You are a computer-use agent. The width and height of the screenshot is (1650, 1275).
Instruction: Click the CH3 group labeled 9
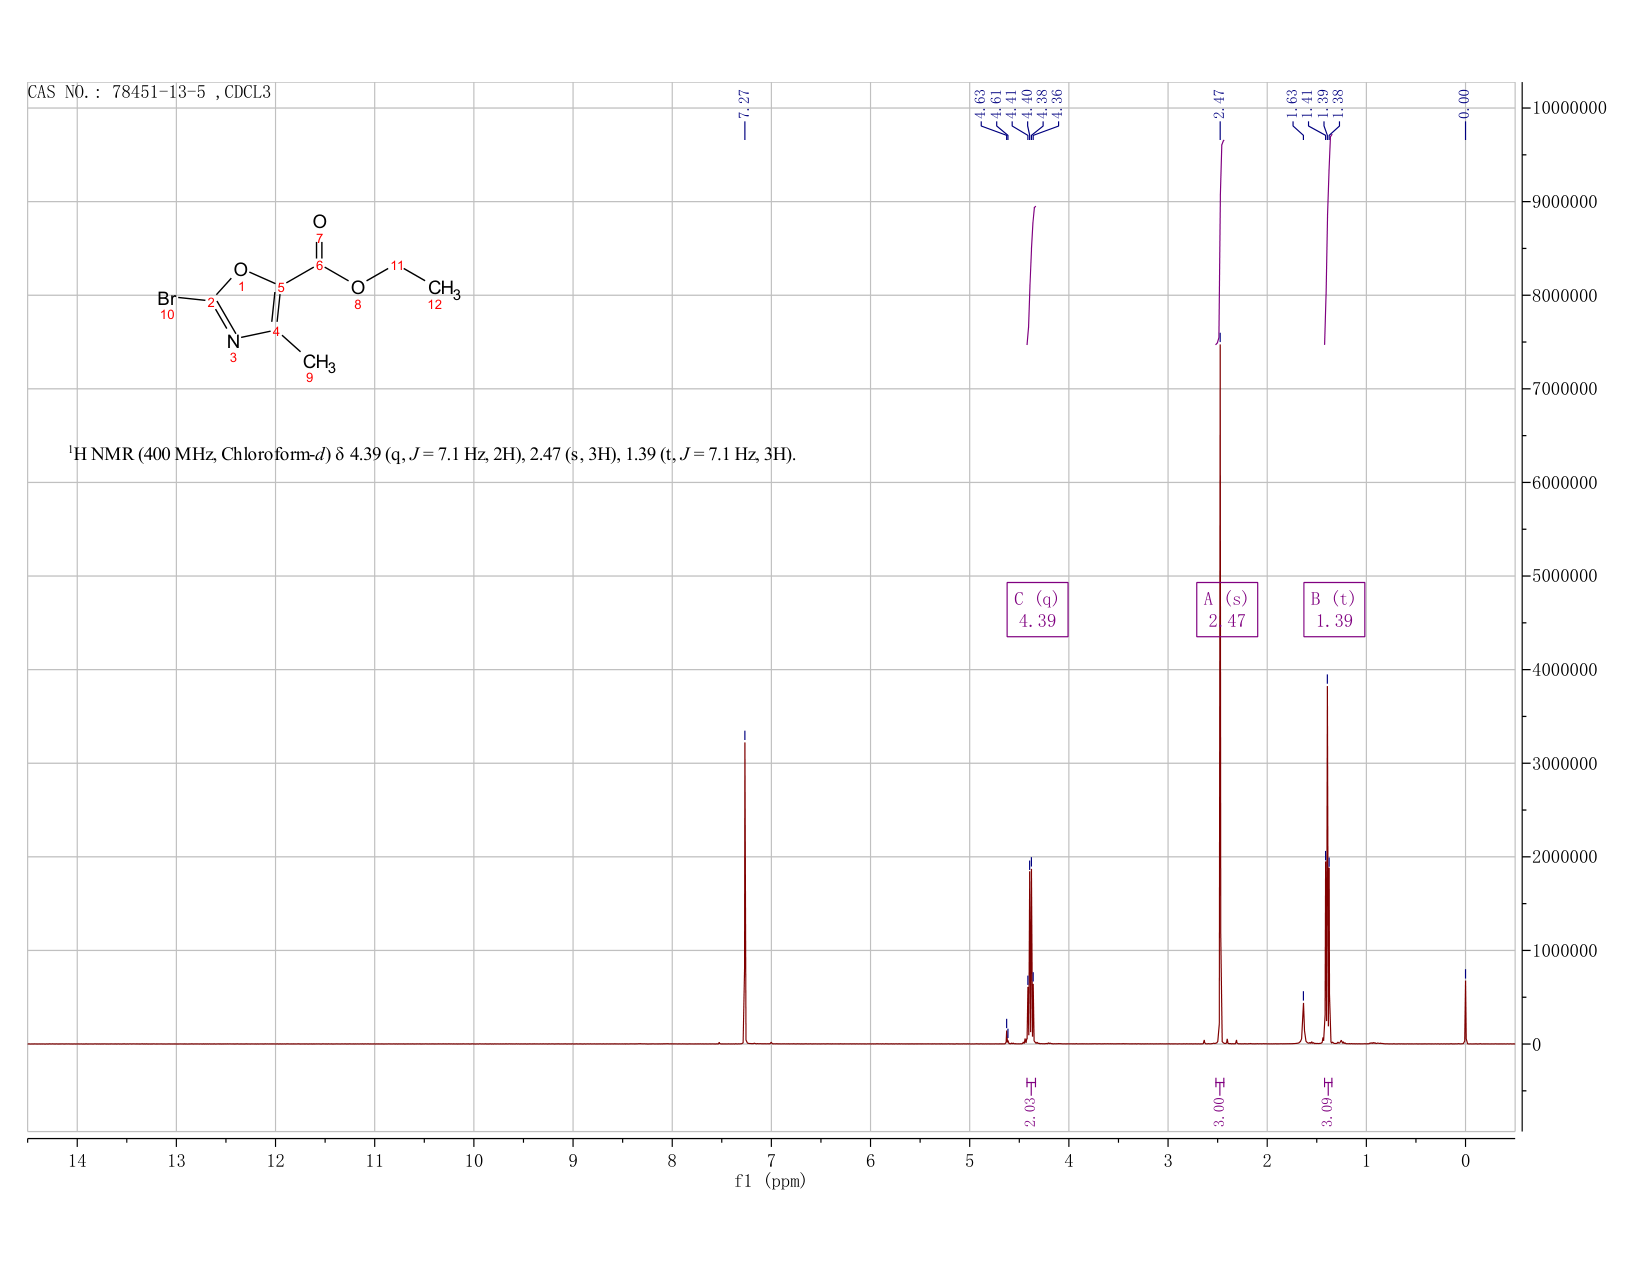pyautogui.click(x=319, y=363)
